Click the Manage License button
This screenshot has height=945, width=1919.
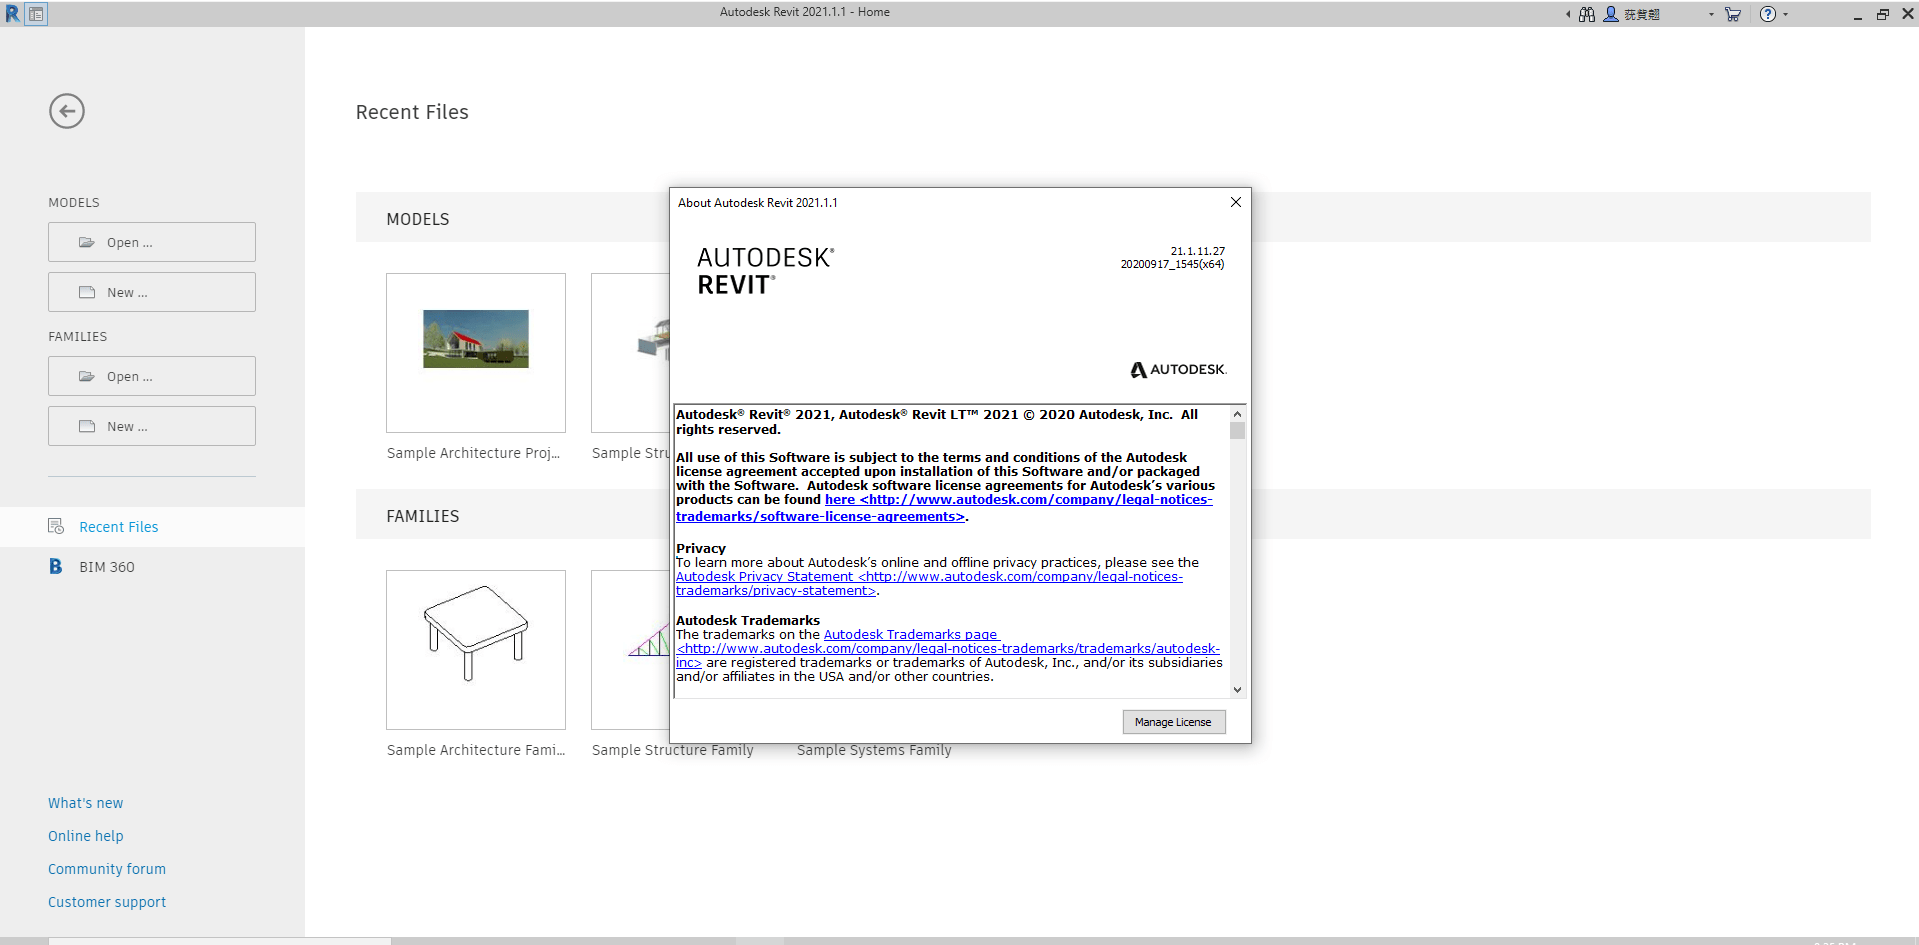coord(1174,722)
